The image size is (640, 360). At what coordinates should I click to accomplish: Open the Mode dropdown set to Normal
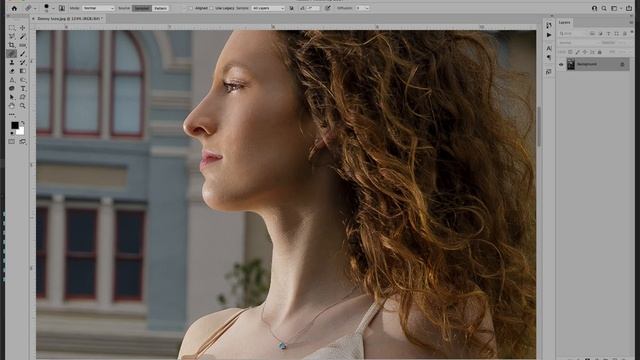(x=98, y=8)
